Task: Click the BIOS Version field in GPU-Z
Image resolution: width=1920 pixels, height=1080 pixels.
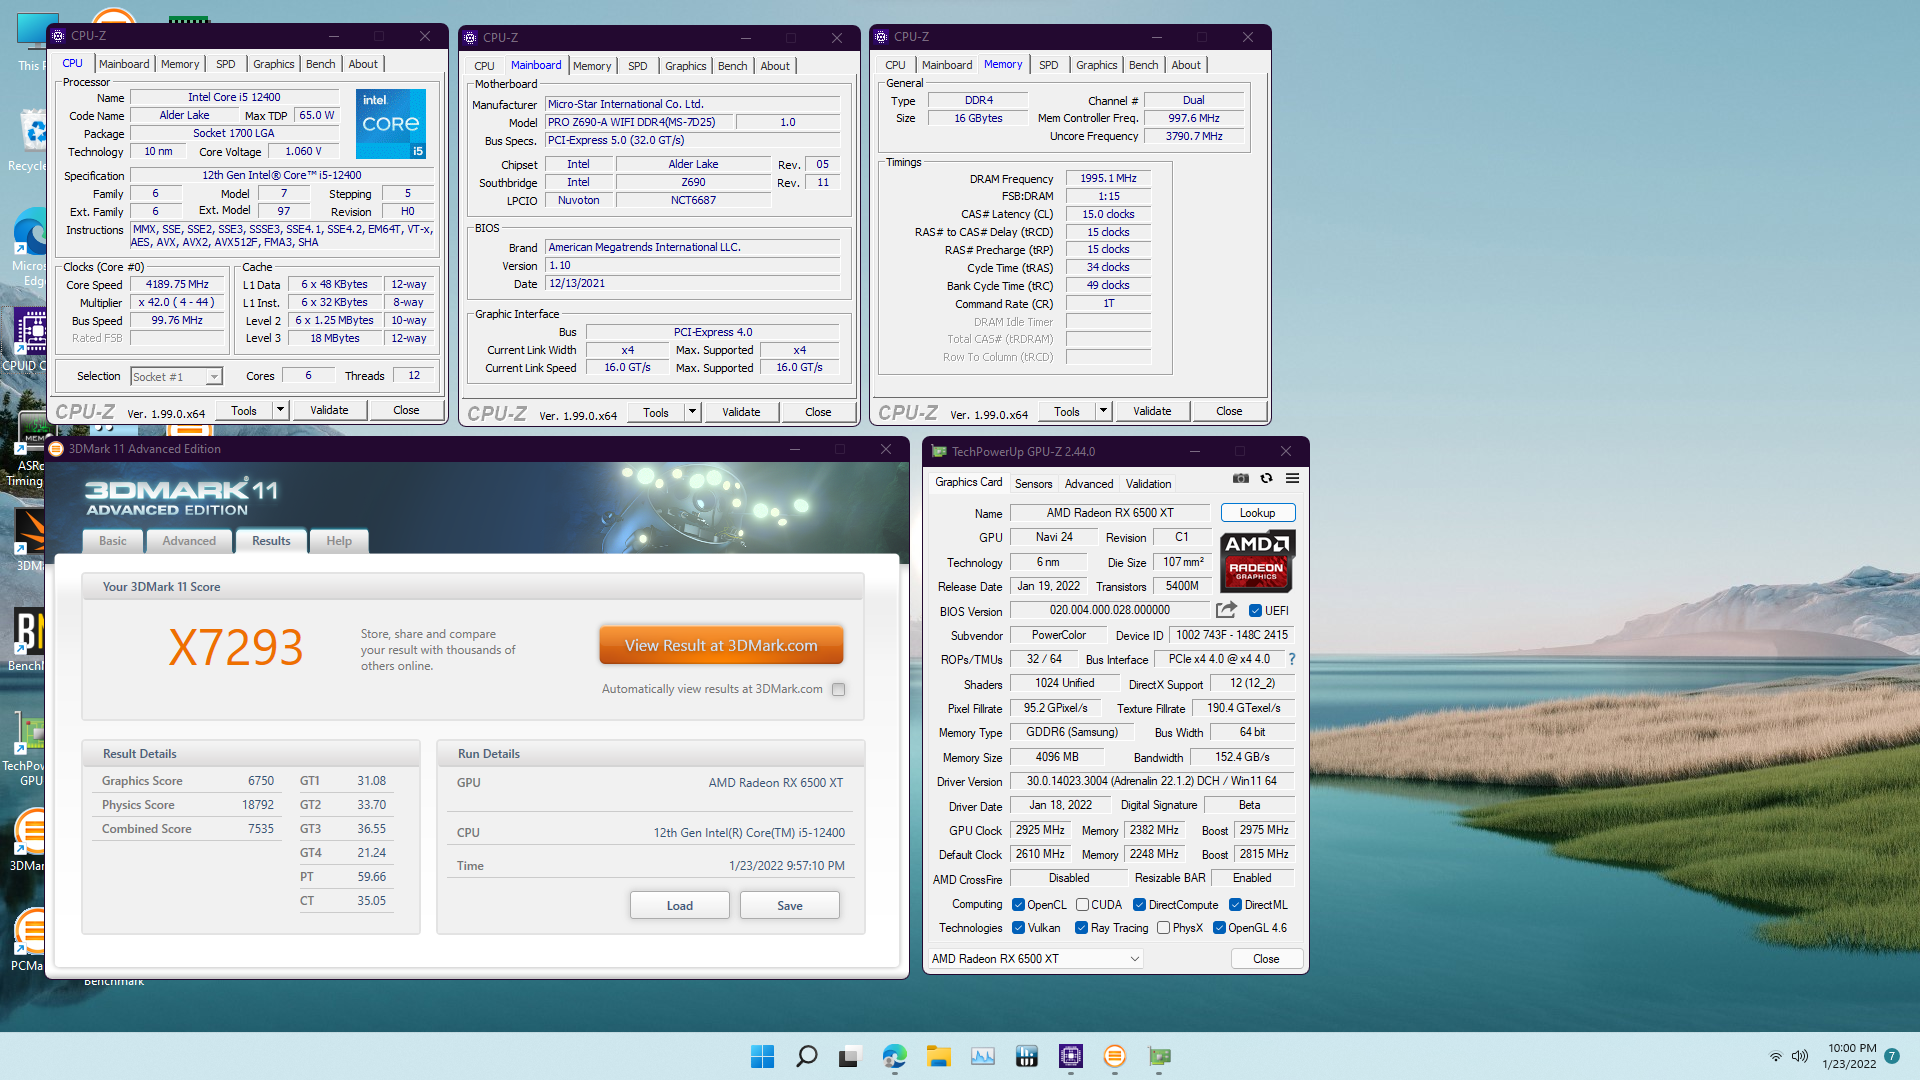Action: [1110, 610]
